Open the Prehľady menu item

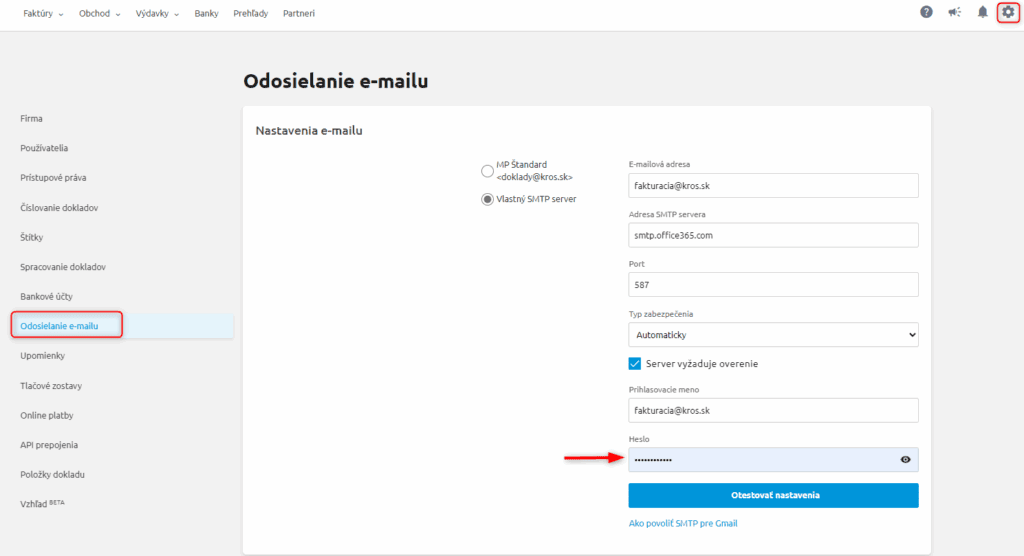click(x=250, y=14)
